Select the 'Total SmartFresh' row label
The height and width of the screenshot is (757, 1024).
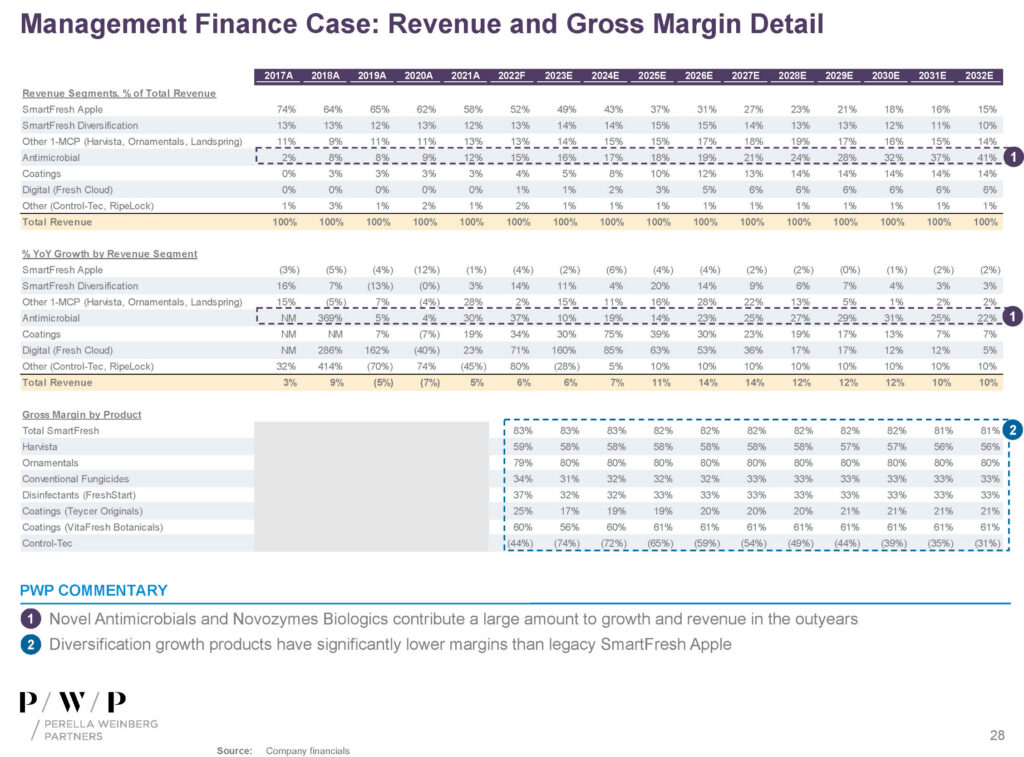tap(61, 431)
